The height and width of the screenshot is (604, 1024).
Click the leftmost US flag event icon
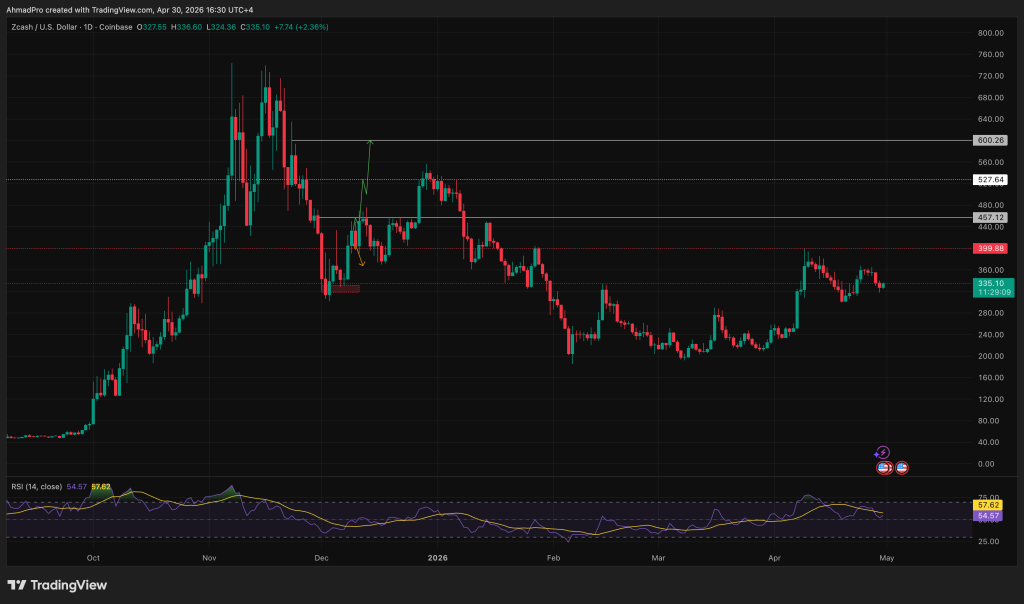coord(883,467)
